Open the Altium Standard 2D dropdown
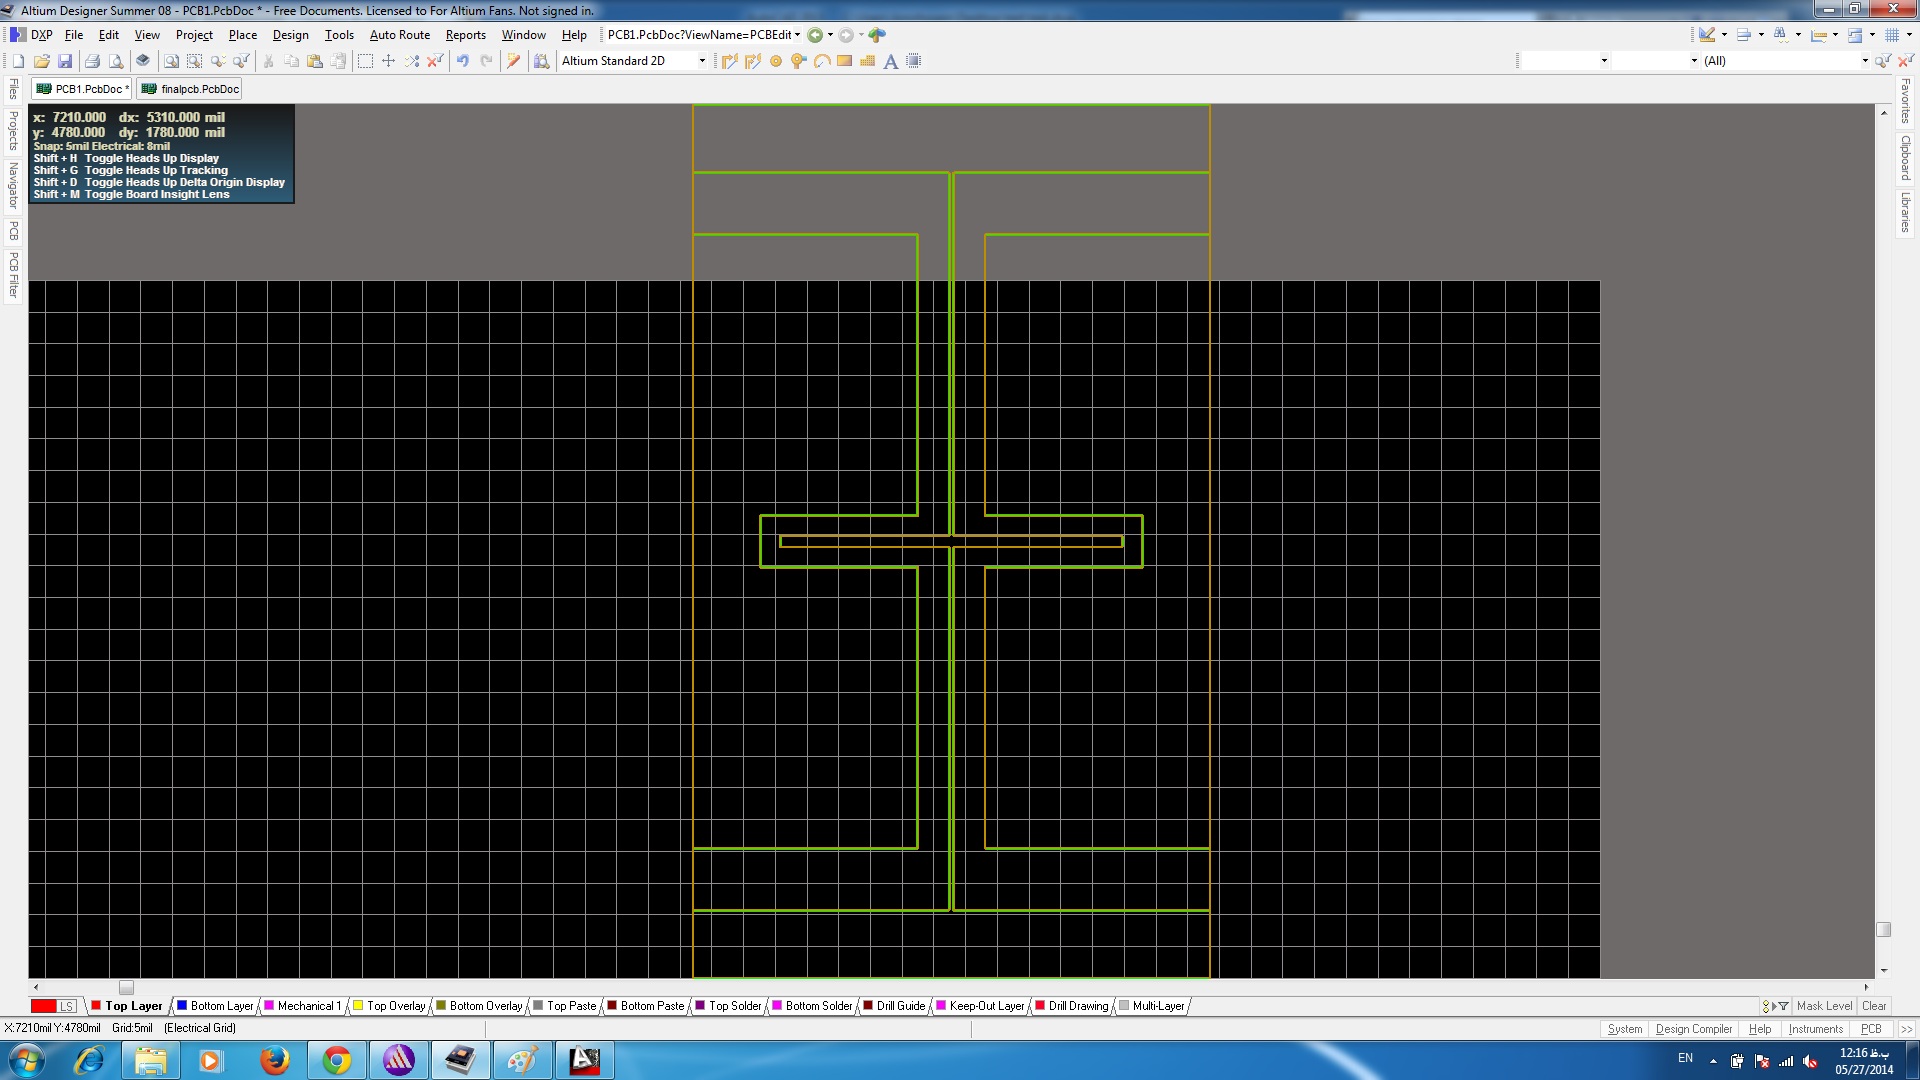Screen dimensions: 1920x1080 (701, 61)
